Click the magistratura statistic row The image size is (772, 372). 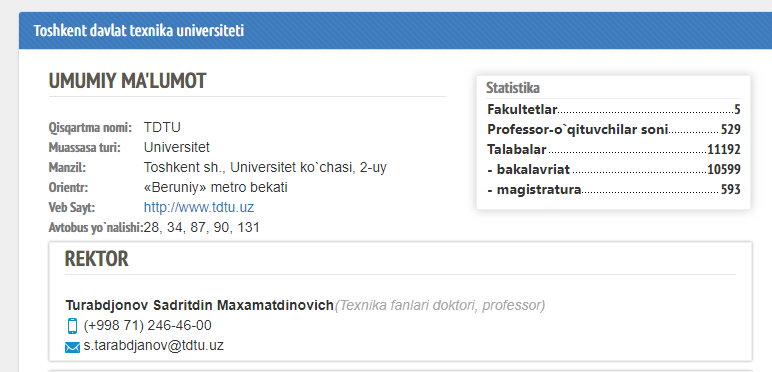pyautogui.click(x=613, y=189)
